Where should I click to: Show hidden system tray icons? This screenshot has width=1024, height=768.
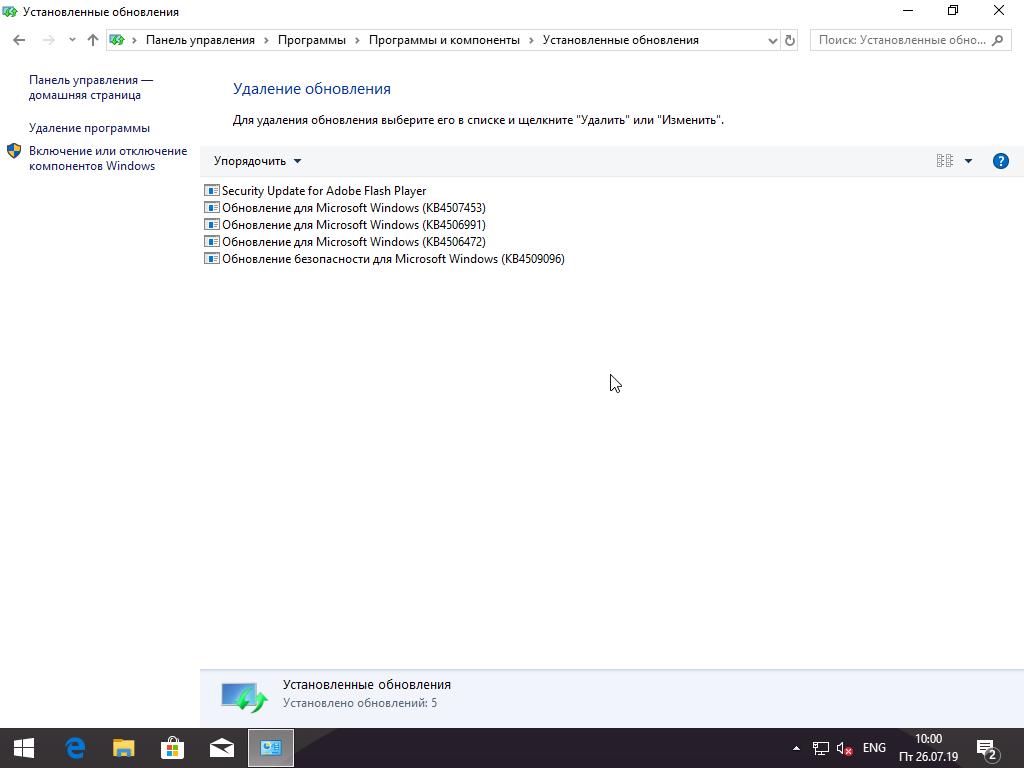point(796,748)
